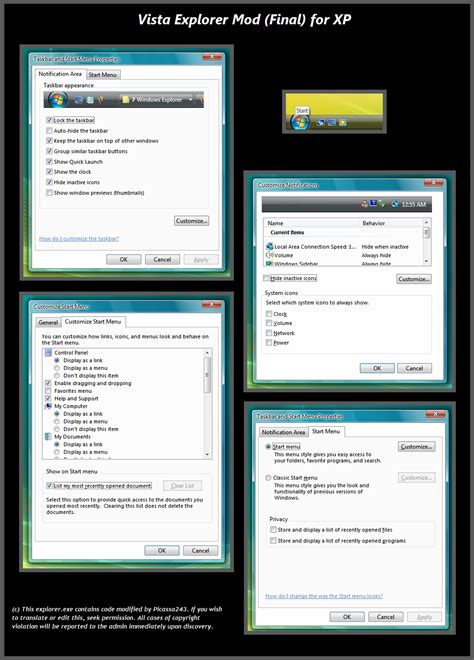The image size is (474, 660).
Task: Check the Favorites menu option
Action: [48, 391]
